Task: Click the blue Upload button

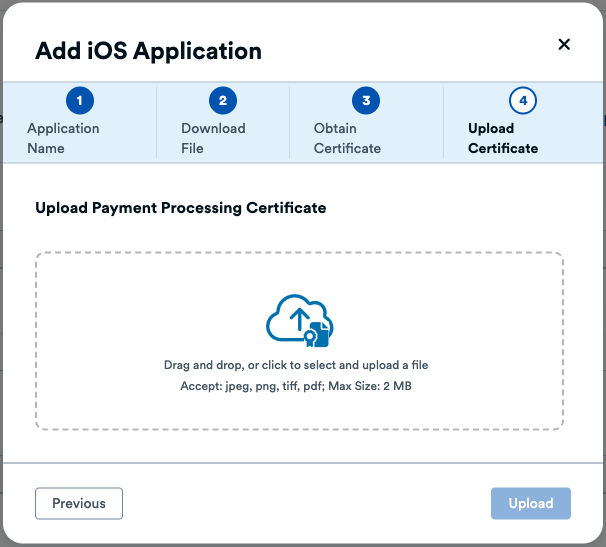Action: (530, 503)
